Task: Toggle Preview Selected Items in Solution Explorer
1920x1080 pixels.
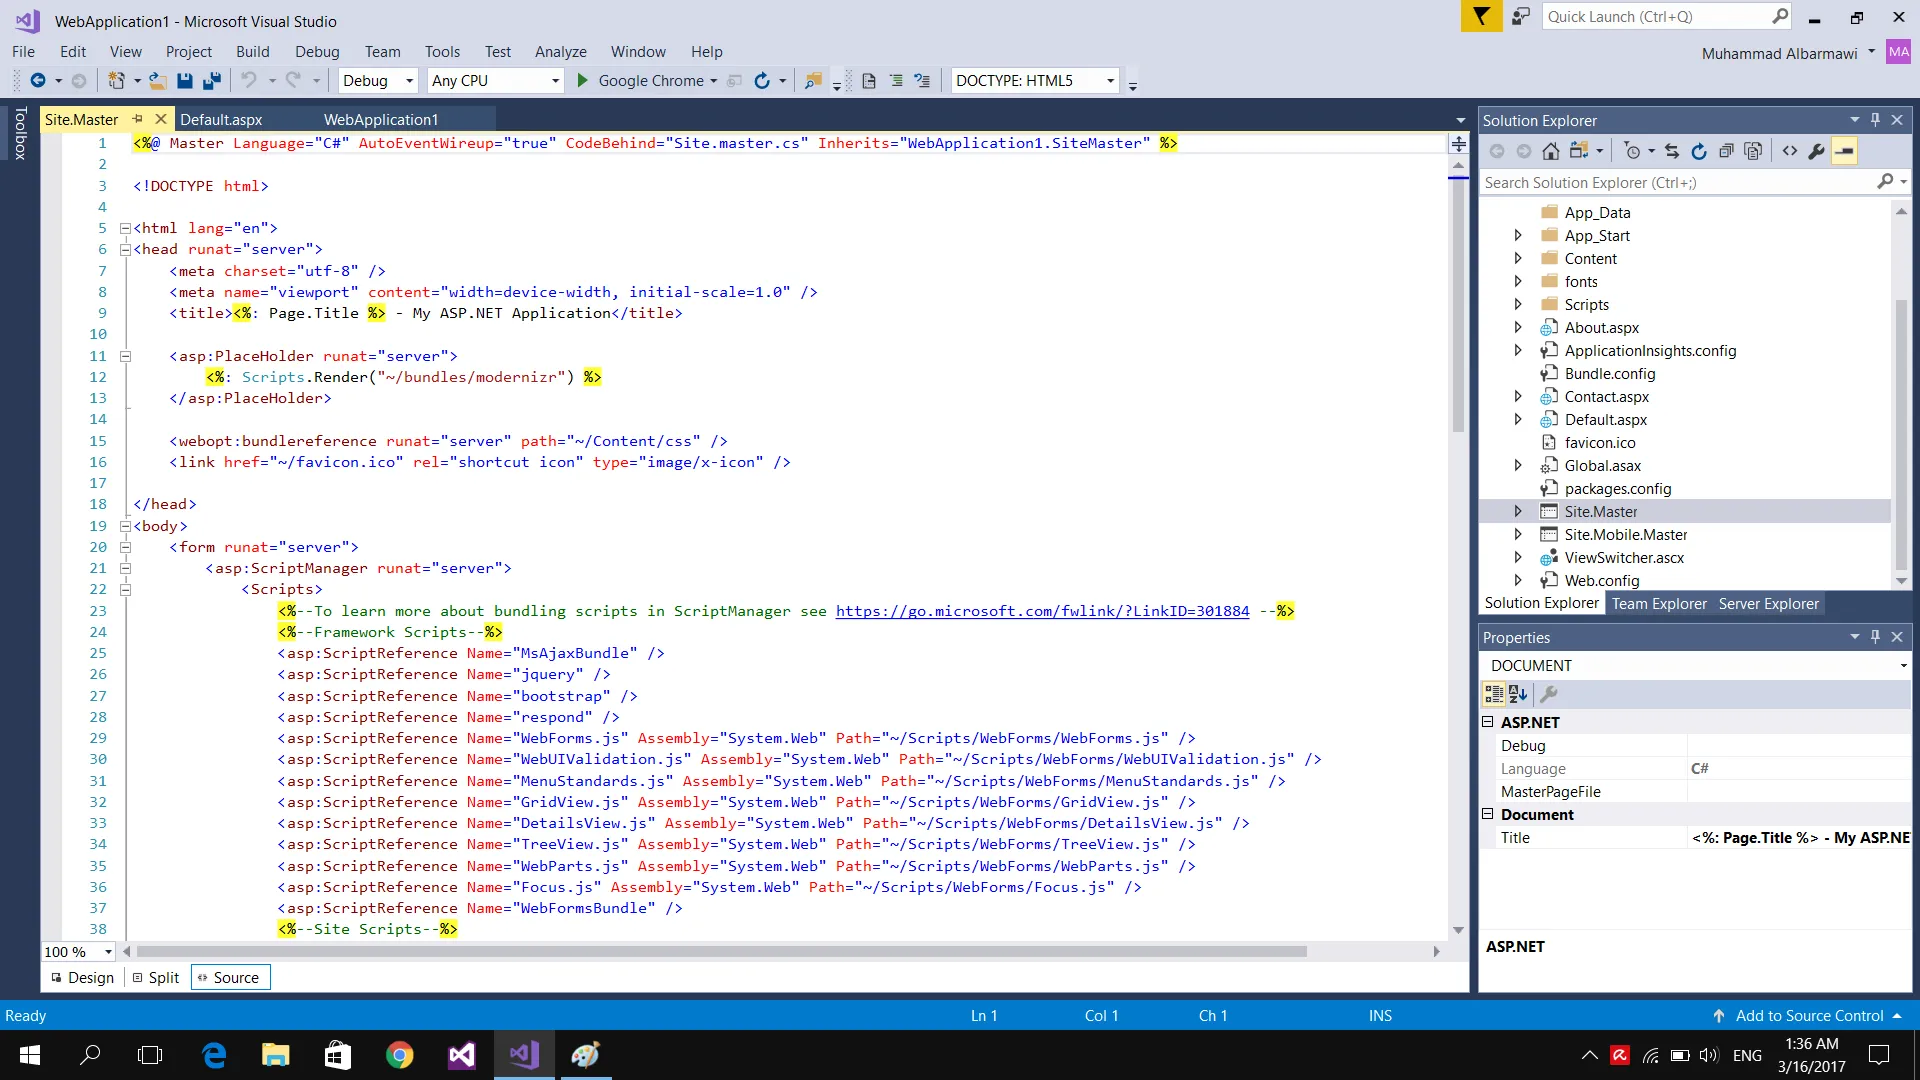Action: point(1845,152)
